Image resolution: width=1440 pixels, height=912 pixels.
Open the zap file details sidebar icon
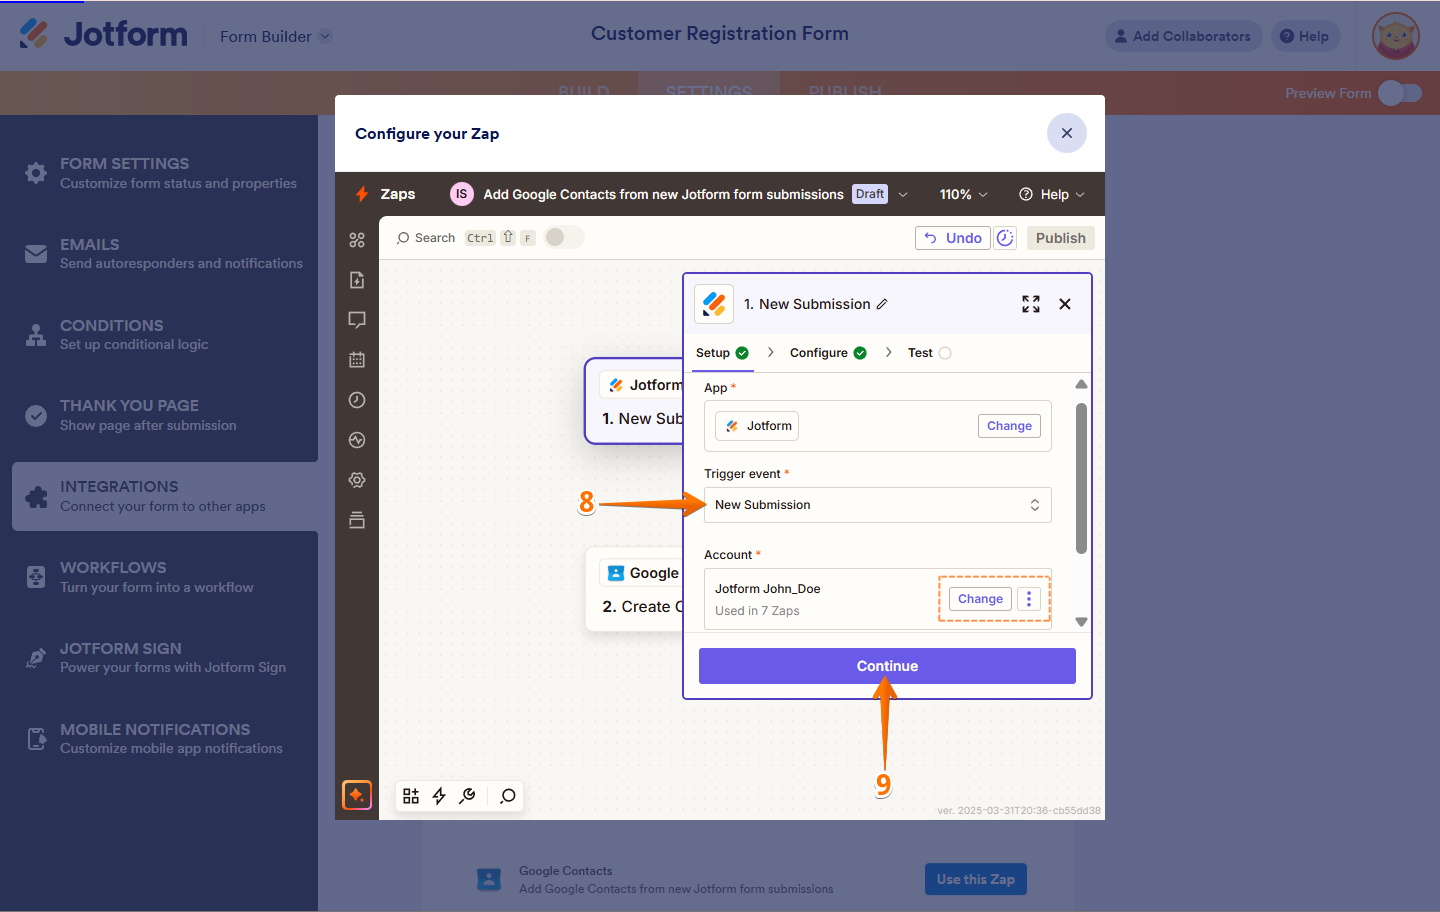pos(357,280)
